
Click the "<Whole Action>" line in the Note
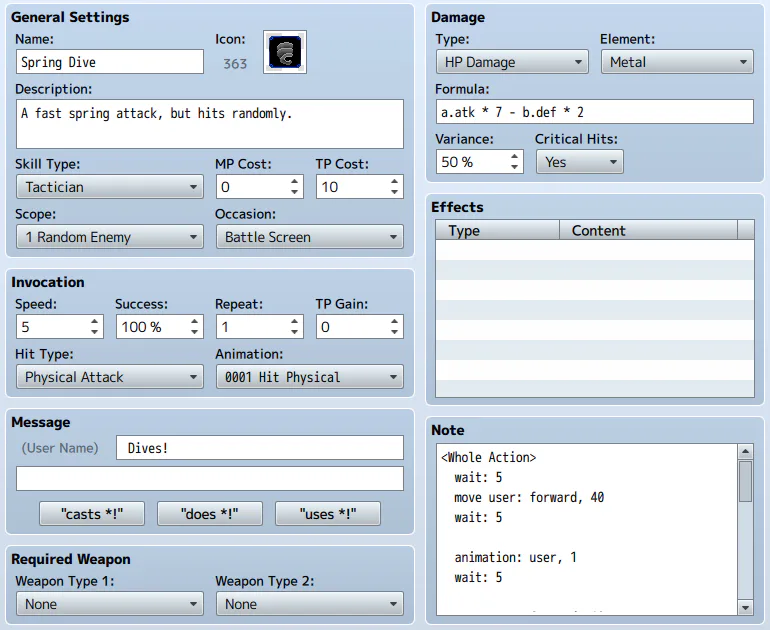(x=489, y=457)
